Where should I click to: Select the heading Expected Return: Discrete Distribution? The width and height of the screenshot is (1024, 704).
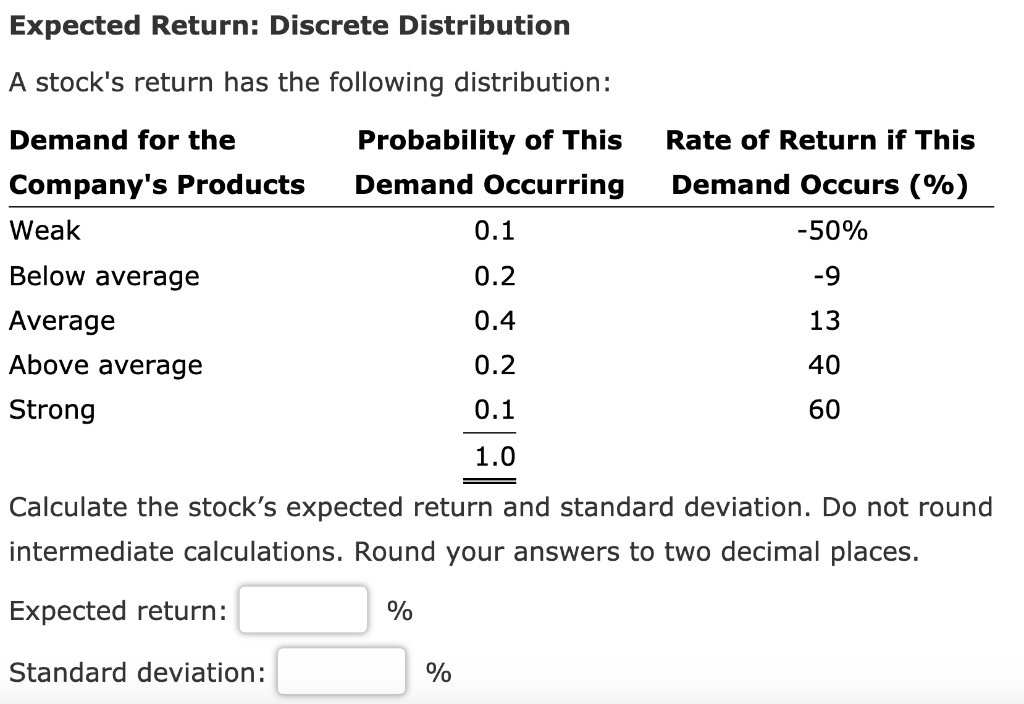pyautogui.click(x=289, y=25)
